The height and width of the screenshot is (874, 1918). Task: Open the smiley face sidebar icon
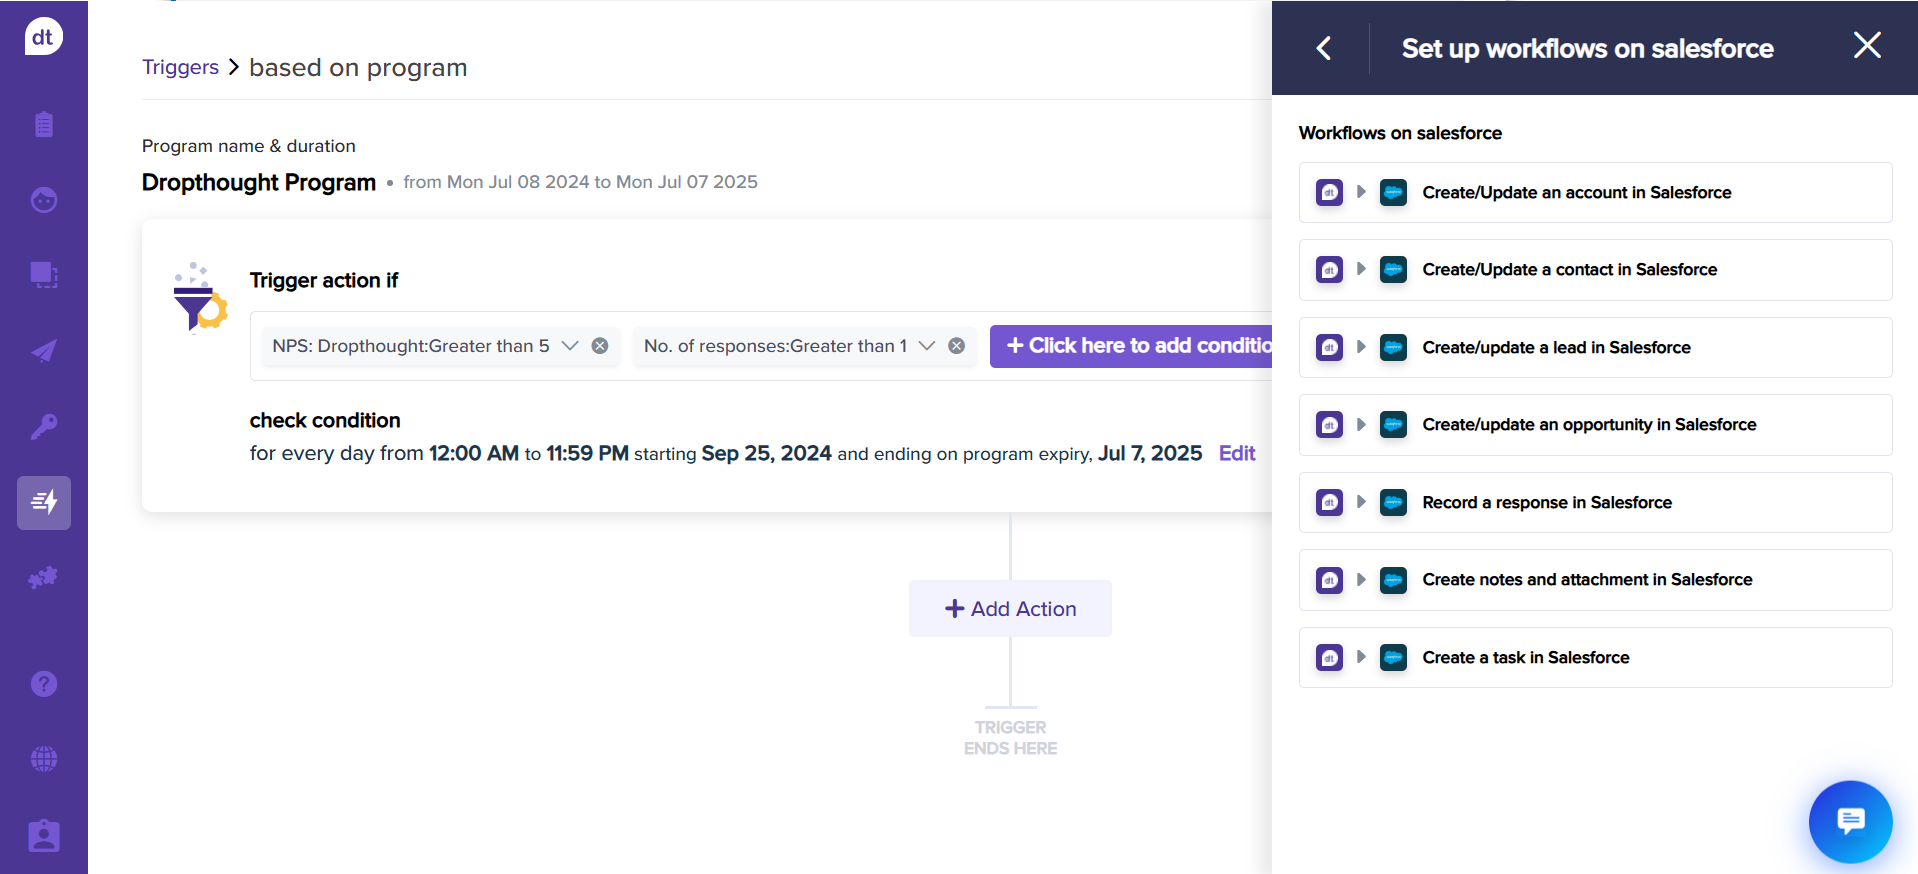click(44, 200)
